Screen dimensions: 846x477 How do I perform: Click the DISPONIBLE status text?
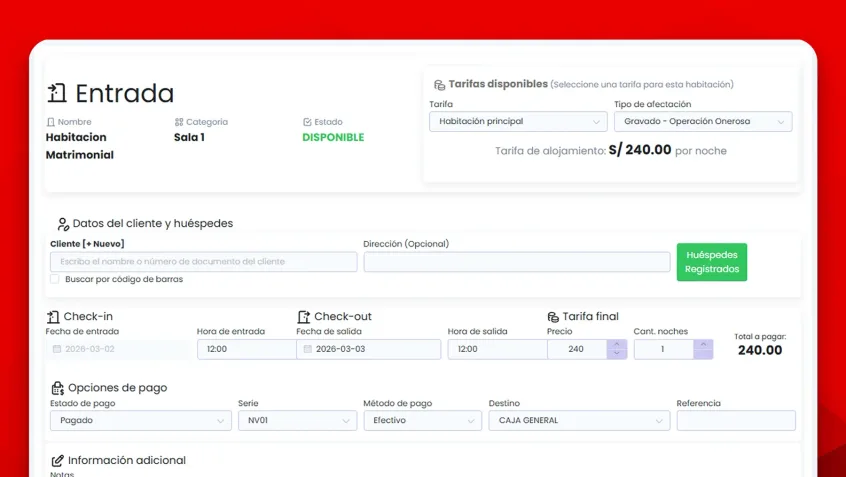point(333,138)
